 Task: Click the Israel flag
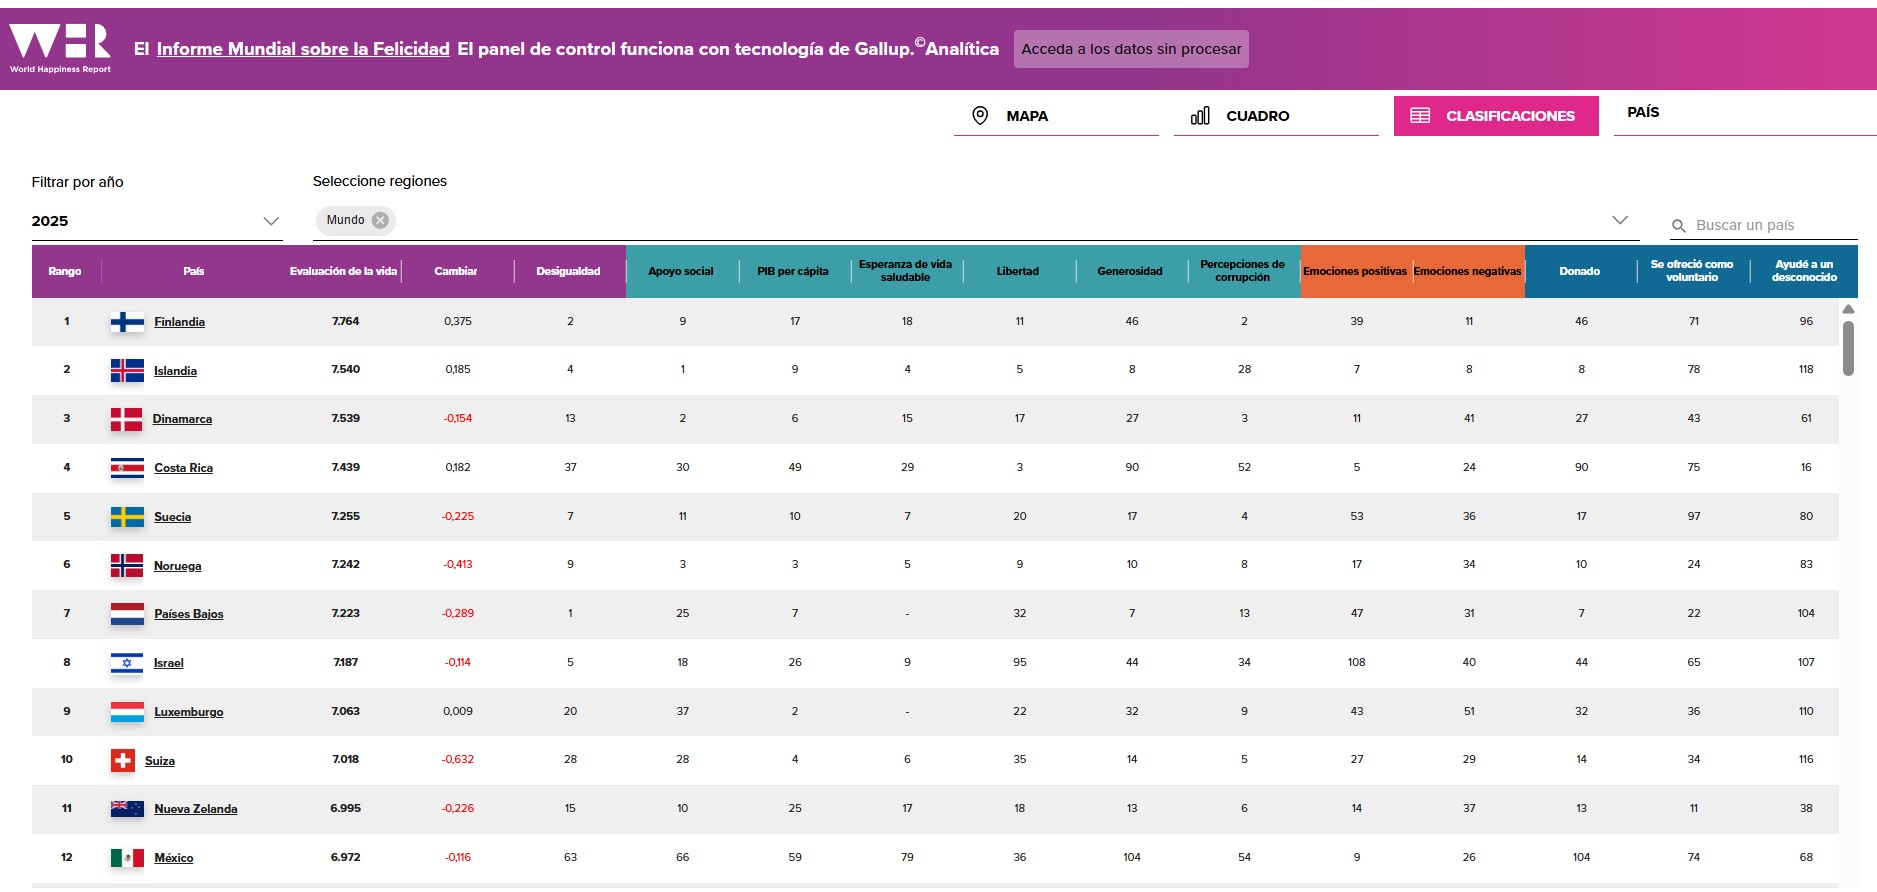[127, 663]
